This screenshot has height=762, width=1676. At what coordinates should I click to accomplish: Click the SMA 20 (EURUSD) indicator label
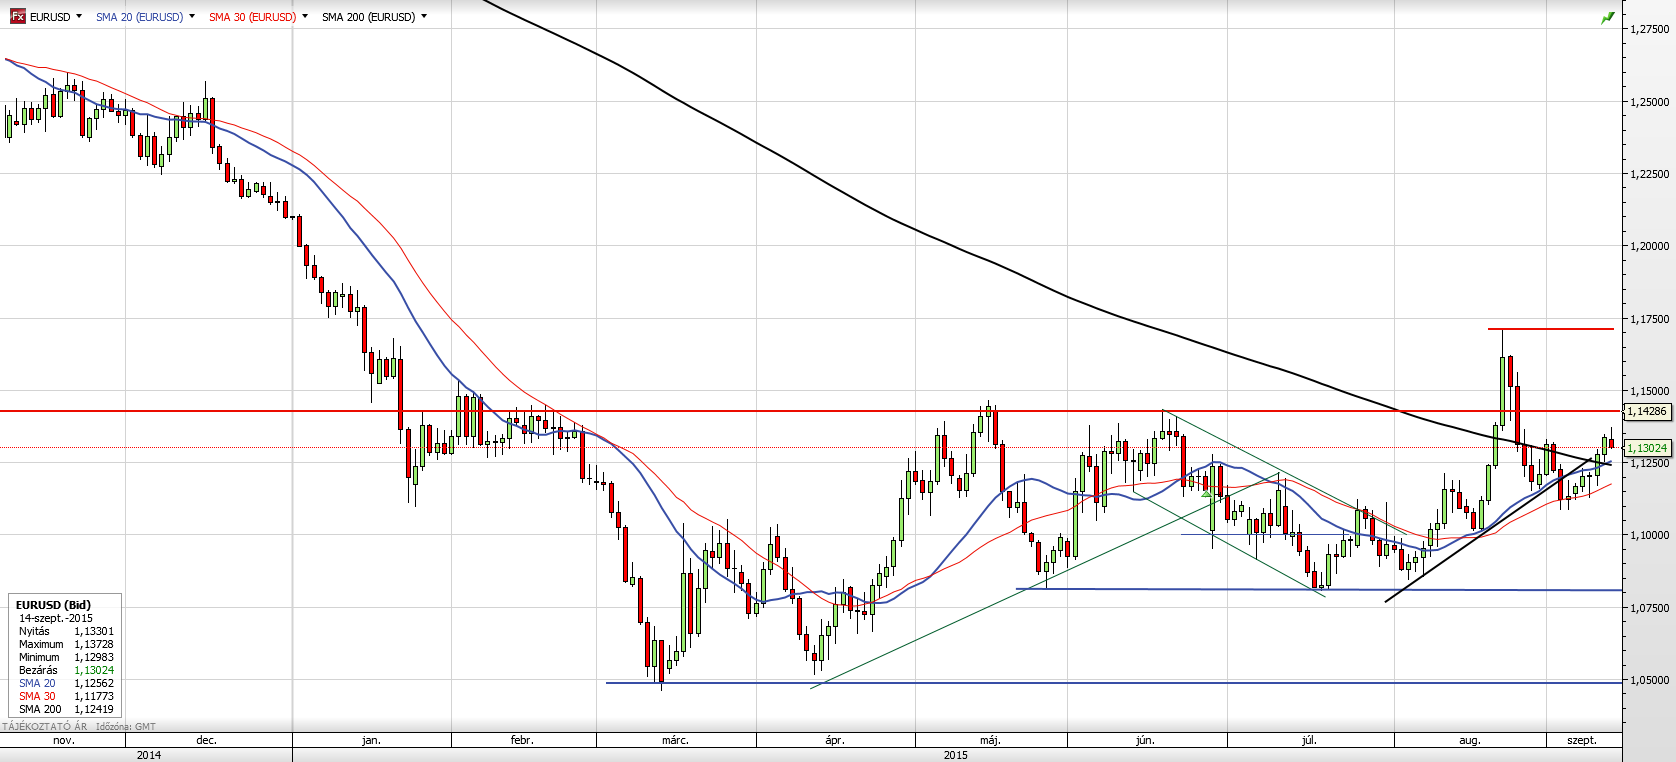tap(139, 17)
